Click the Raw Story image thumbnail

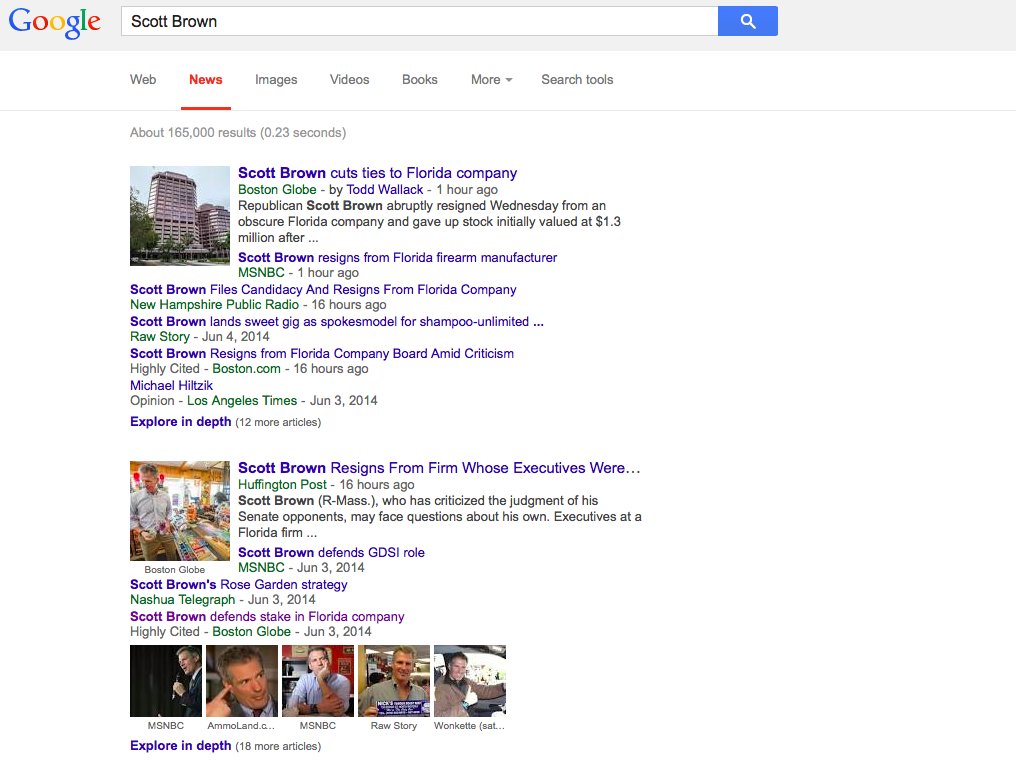394,681
